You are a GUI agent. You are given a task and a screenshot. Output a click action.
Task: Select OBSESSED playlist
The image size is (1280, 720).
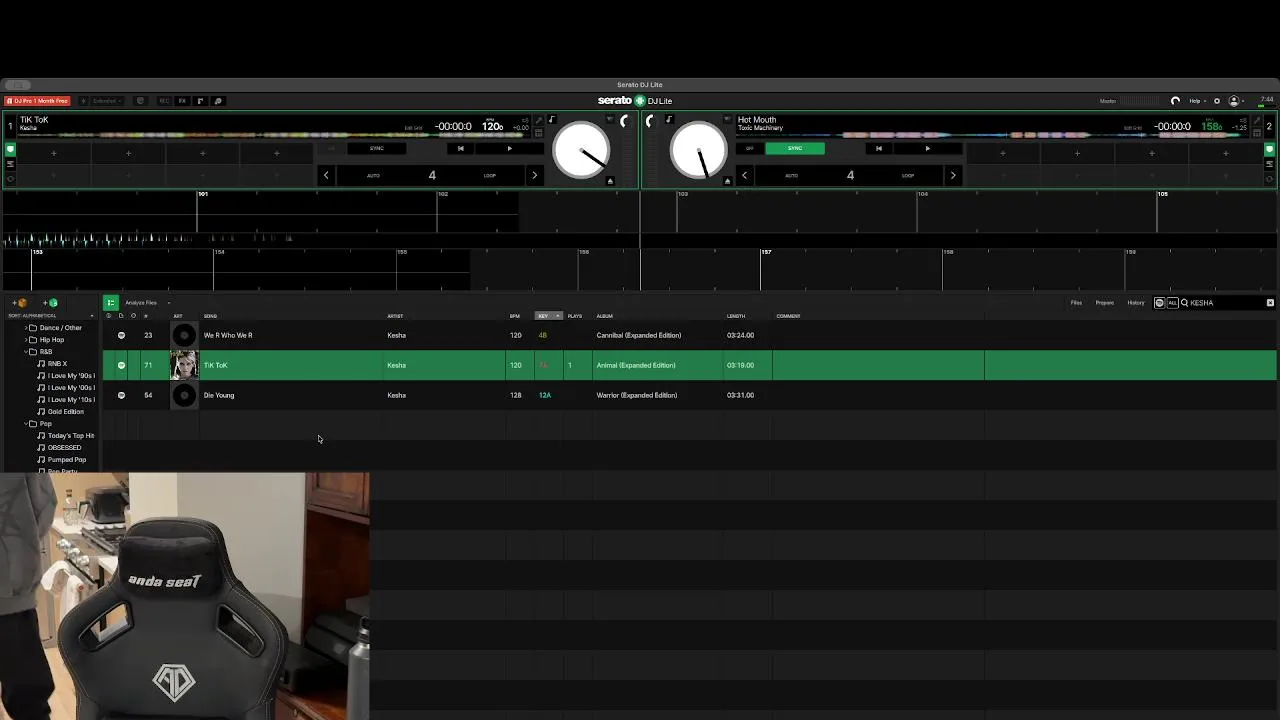tap(65, 448)
